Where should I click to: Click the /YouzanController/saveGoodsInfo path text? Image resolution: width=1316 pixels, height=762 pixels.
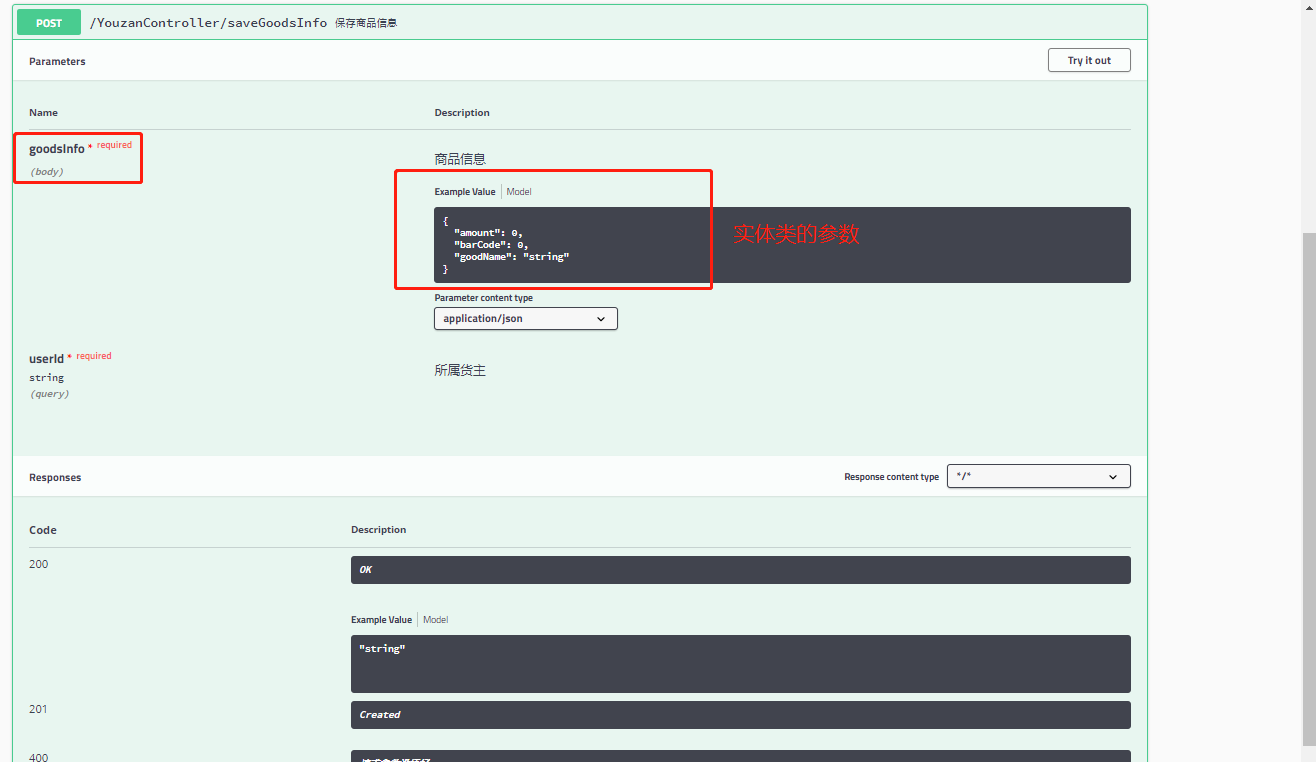click(208, 22)
